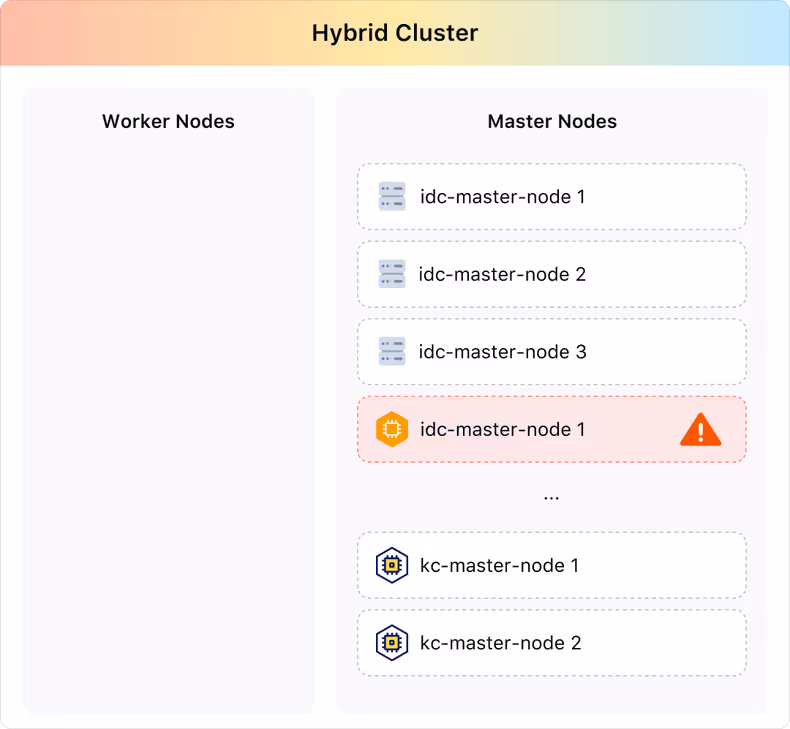Click the server icon beside idc-master-node 3
Image resolution: width=790 pixels, height=729 pixels.
pyautogui.click(x=391, y=351)
